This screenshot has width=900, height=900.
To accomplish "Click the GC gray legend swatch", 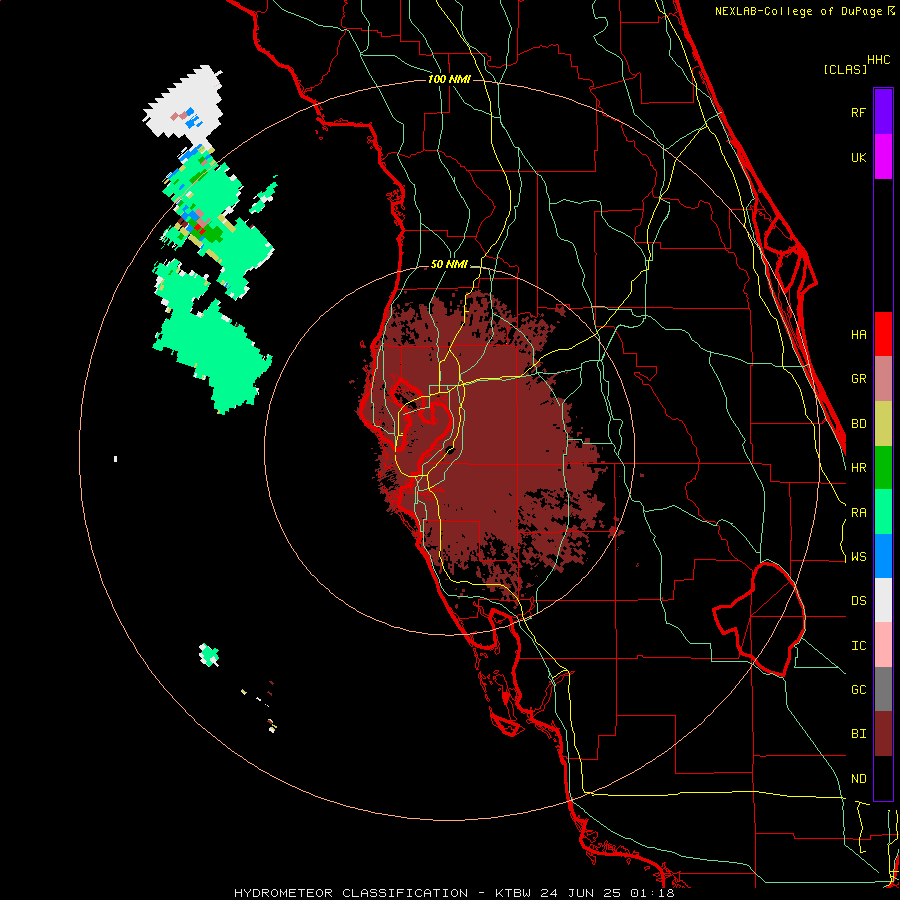I will point(883,689).
